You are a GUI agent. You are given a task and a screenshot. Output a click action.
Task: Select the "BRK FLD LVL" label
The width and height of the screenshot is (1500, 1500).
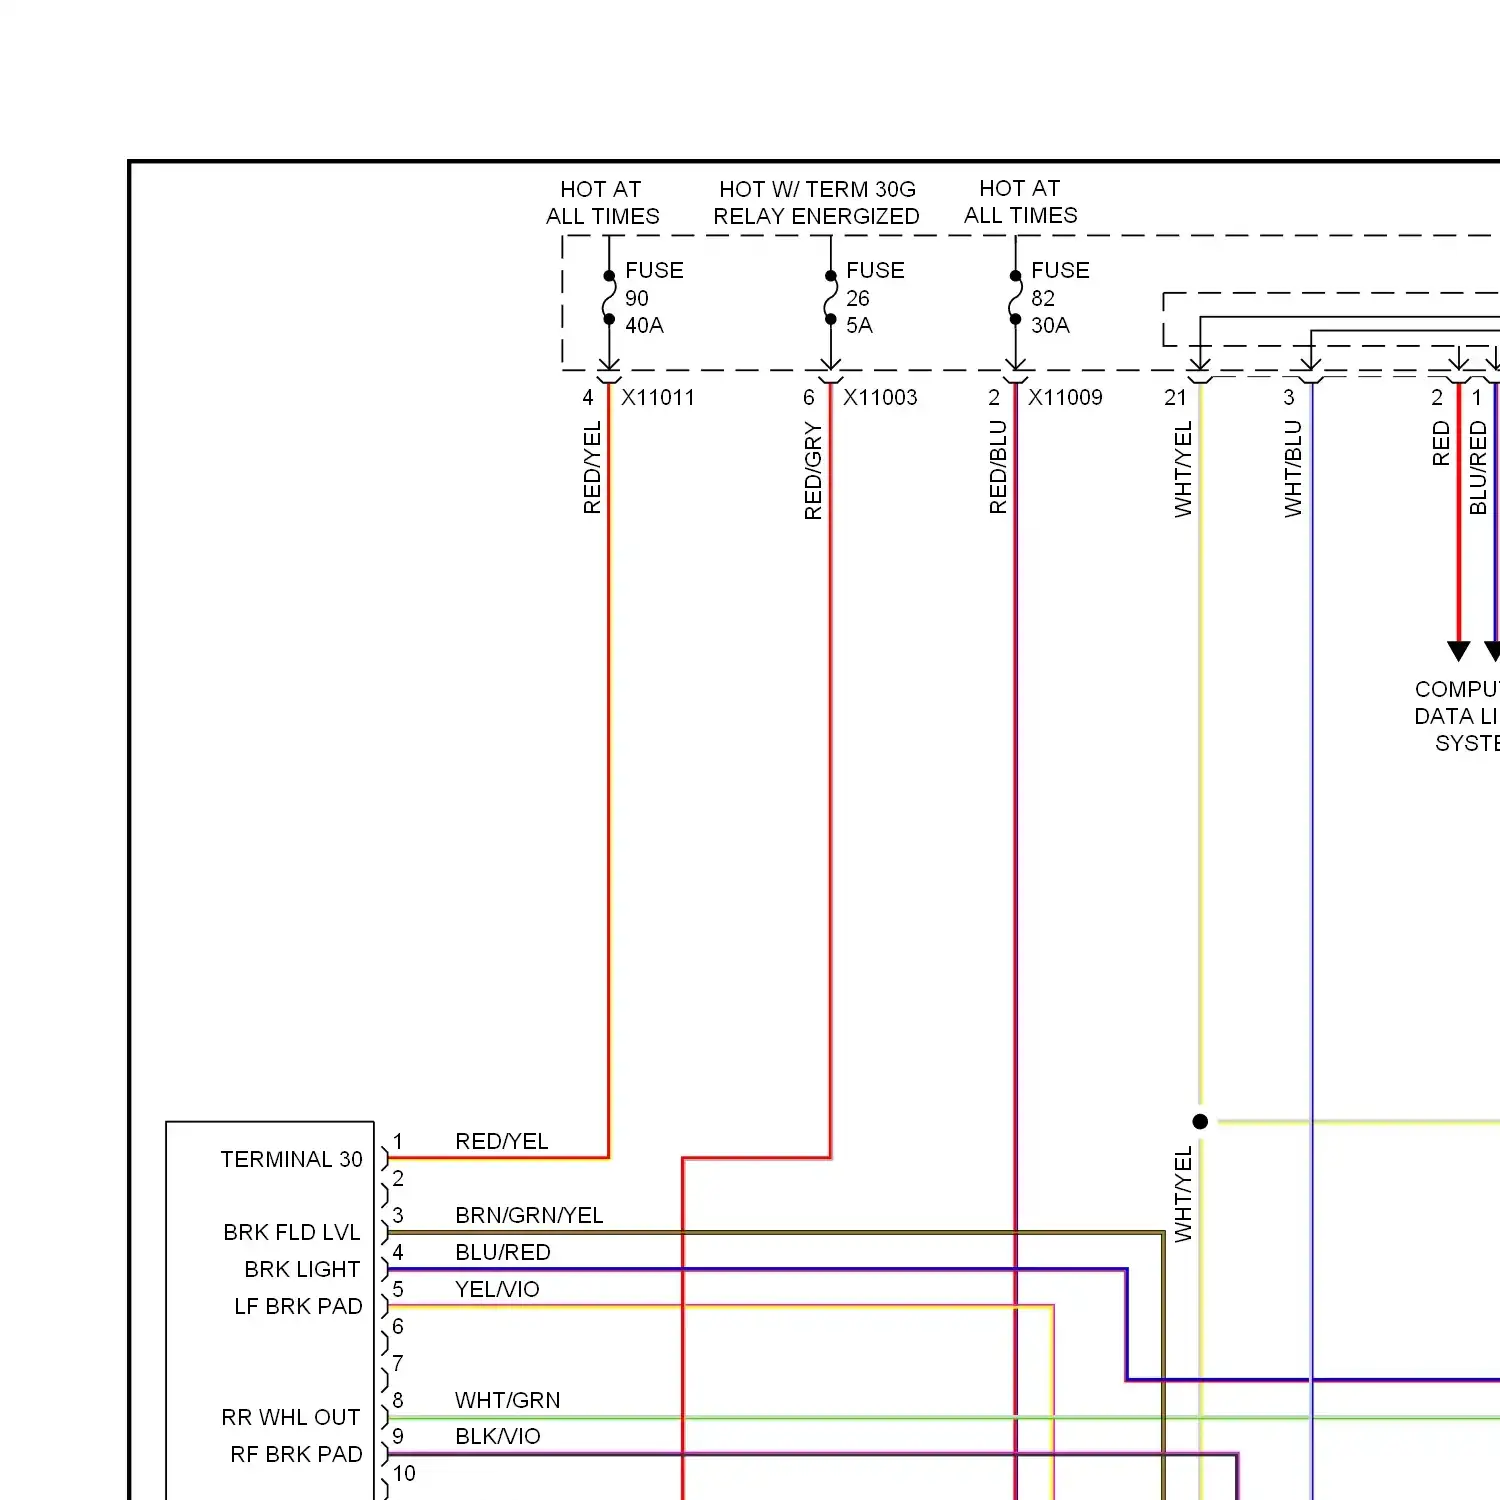[x=291, y=1232]
